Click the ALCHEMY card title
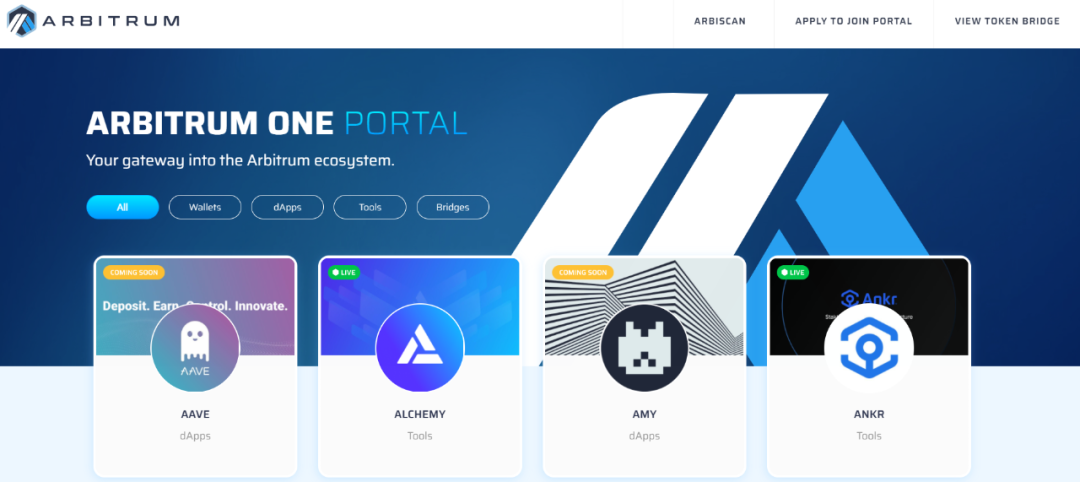 (x=419, y=415)
